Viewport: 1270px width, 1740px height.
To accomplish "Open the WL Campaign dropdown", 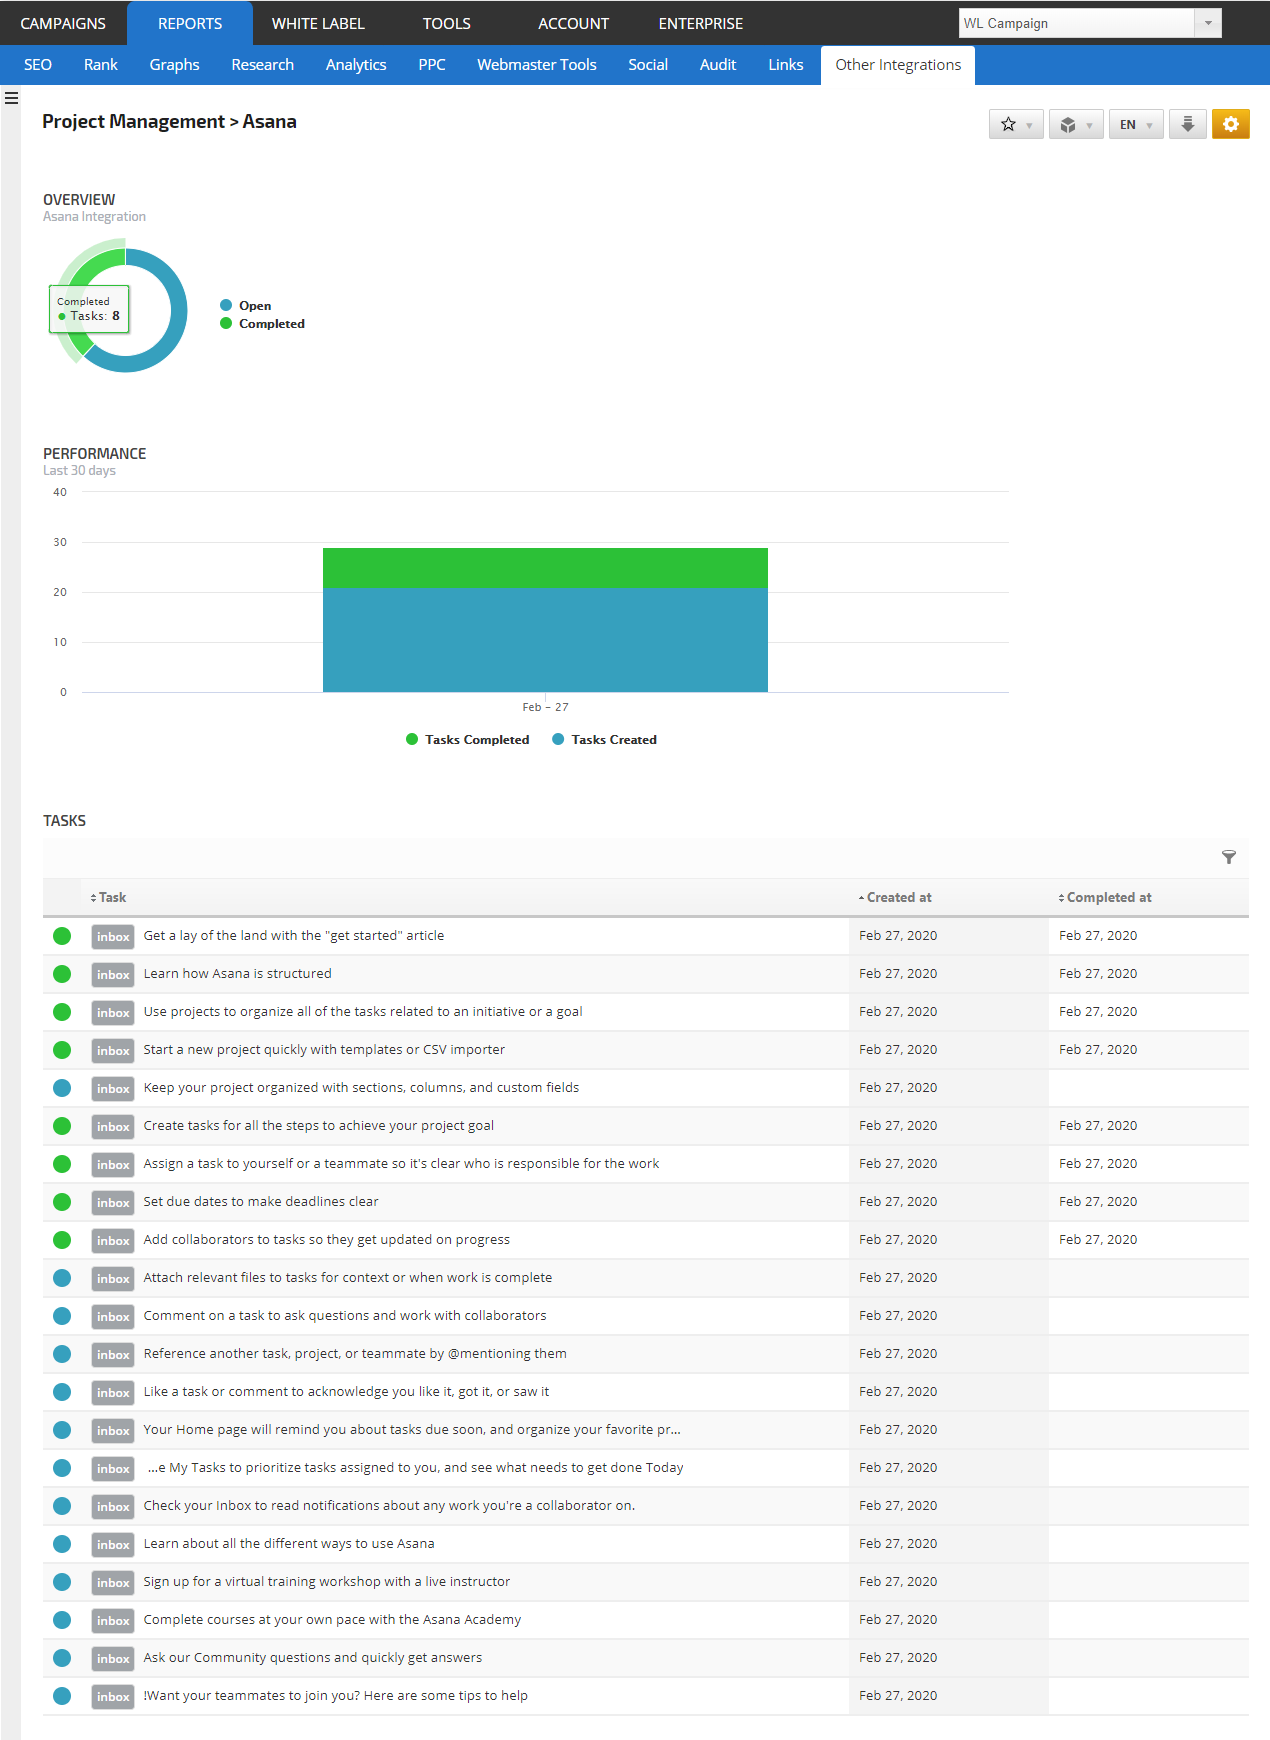I will pyautogui.click(x=1090, y=23).
